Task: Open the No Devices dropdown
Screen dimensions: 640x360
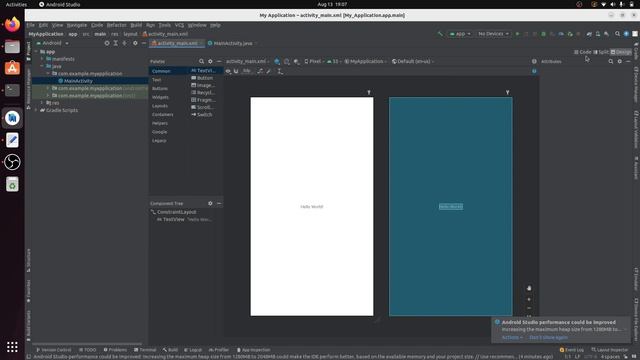Action: pyautogui.click(x=493, y=34)
